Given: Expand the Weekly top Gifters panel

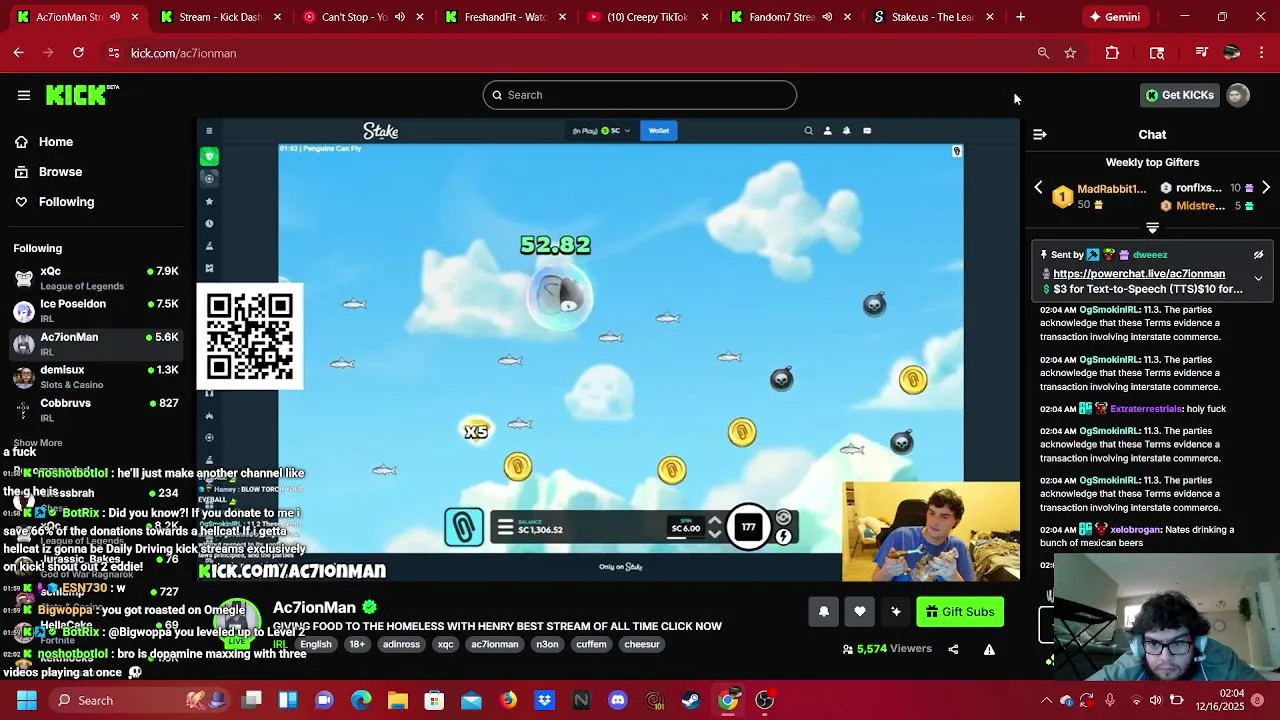Looking at the screenshot, I should coord(1152,228).
